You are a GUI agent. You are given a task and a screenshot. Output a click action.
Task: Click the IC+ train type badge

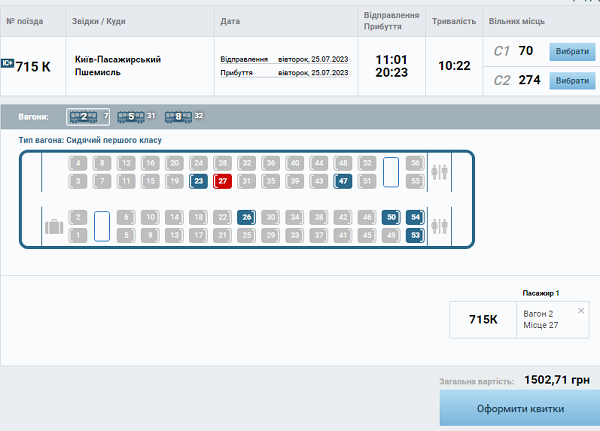[x=7, y=66]
